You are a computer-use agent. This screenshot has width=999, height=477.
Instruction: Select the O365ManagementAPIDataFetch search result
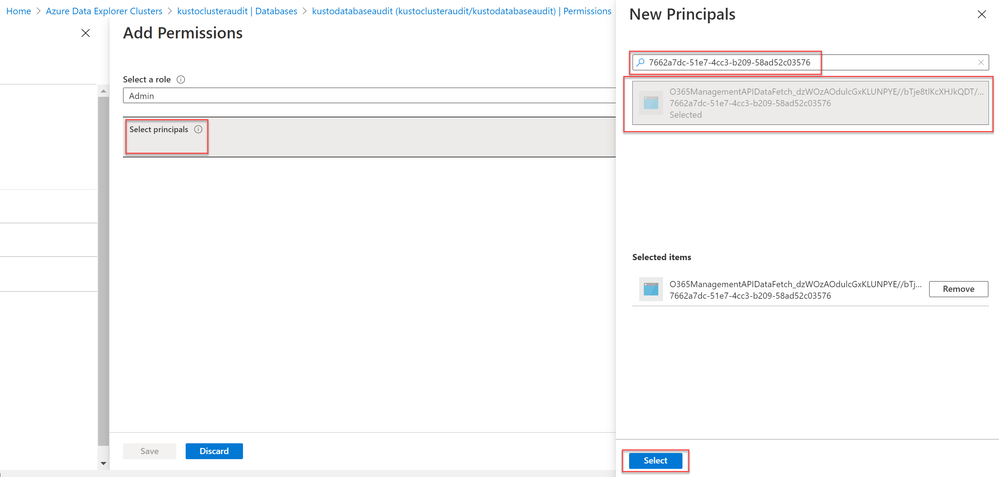(810, 103)
